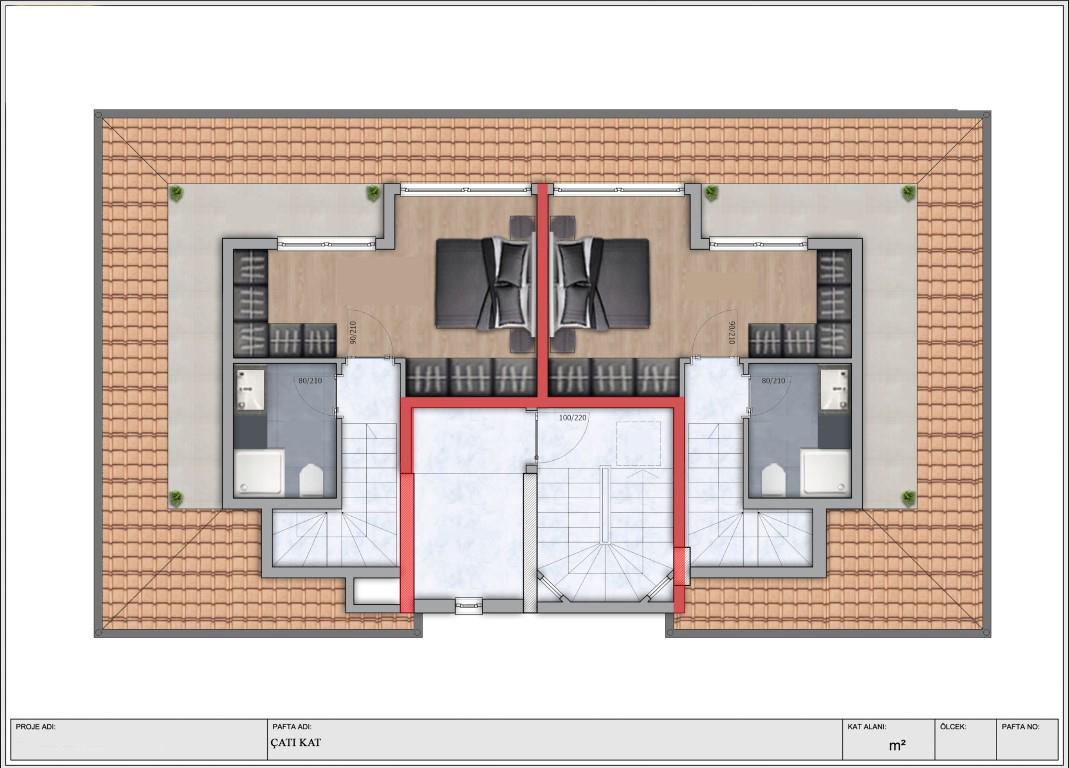The width and height of the screenshot is (1069, 768).
Task: Select the left bedroom 90/210 door label
Action: pyautogui.click(x=353, y=332)
